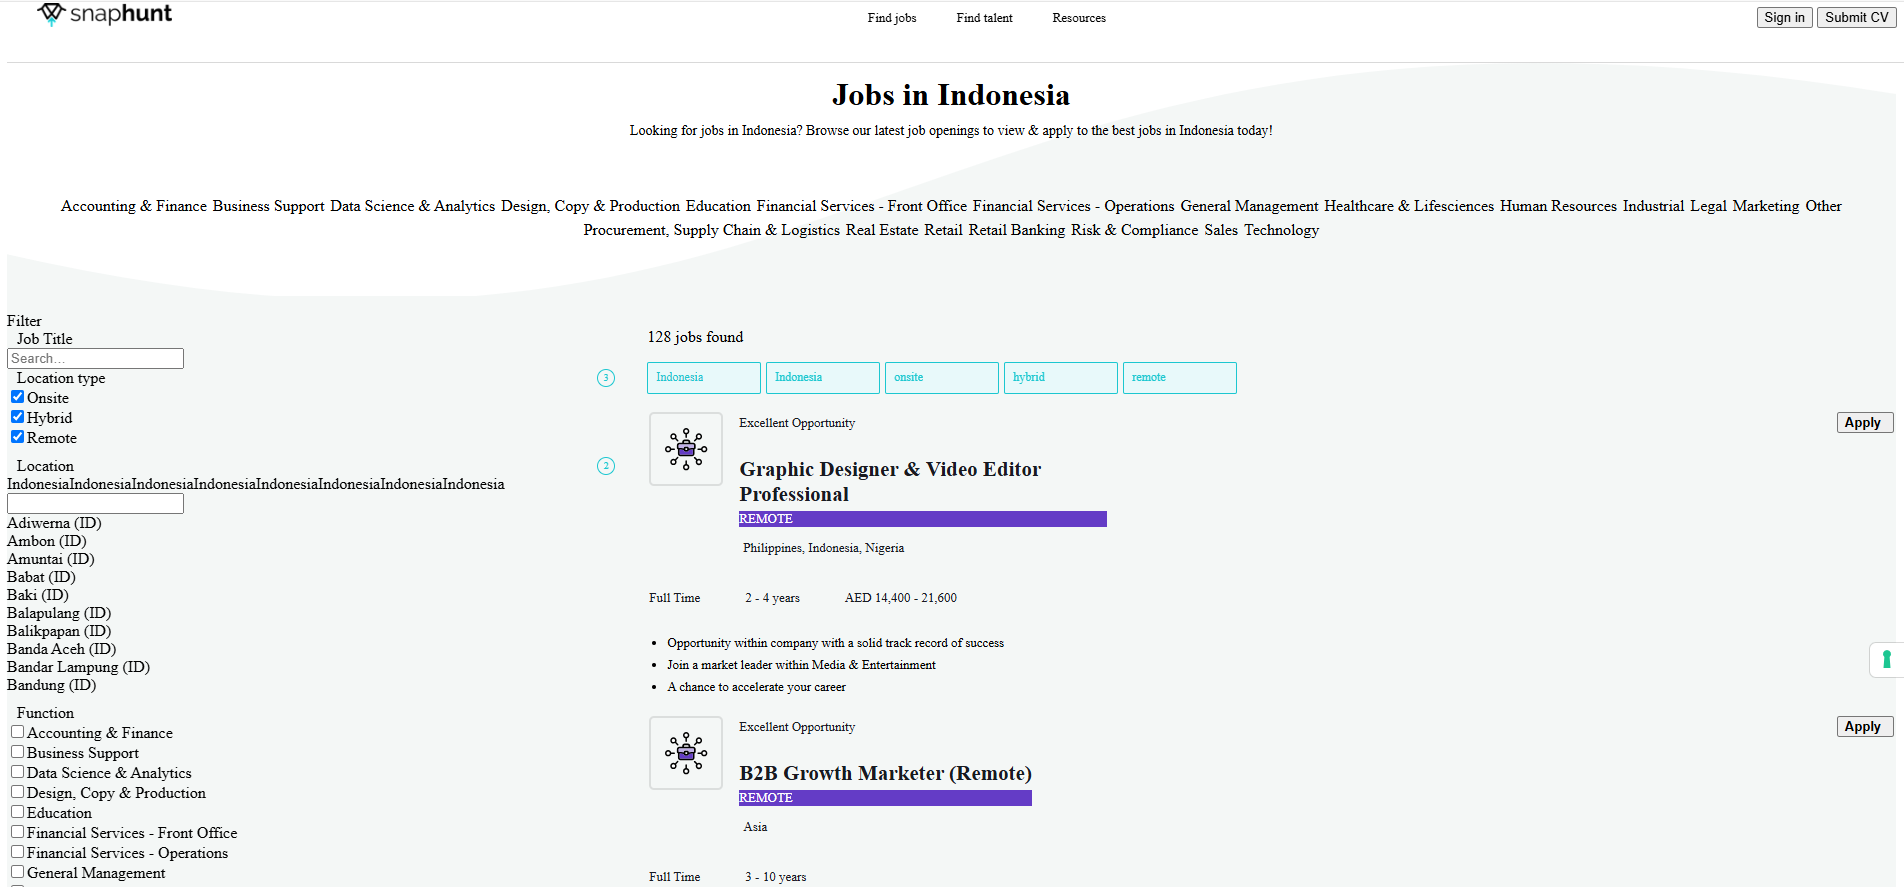Click the Submit CV button
Image resolution: width=1904 pixels, height=887 pixels.
pyautogui.click(x=1856, y=17)
